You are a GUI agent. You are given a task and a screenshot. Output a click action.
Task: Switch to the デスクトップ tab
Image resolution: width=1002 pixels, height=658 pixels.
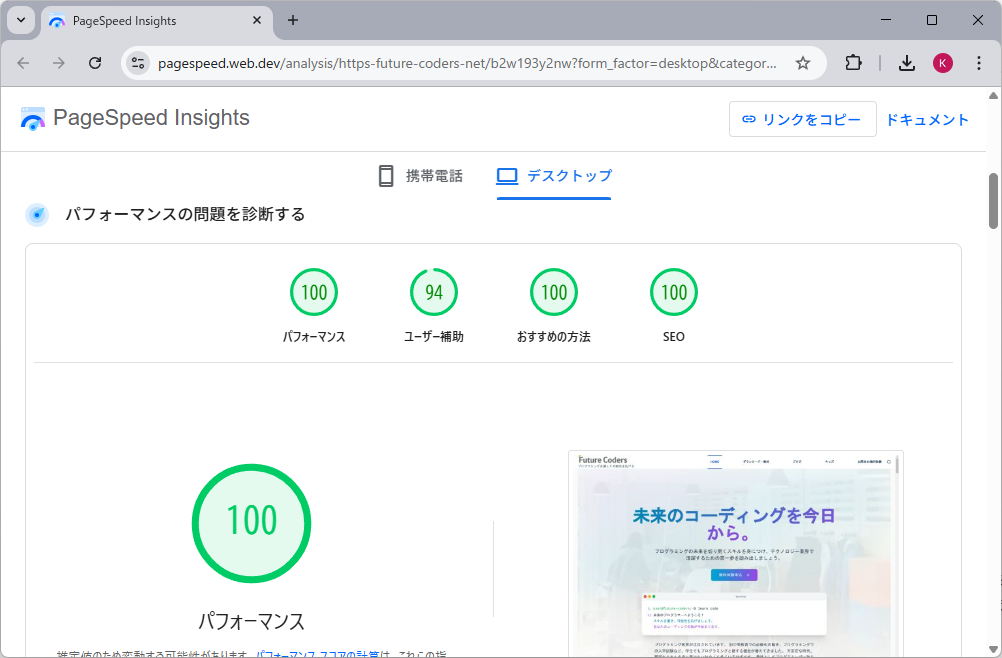[x=554, y=176]
